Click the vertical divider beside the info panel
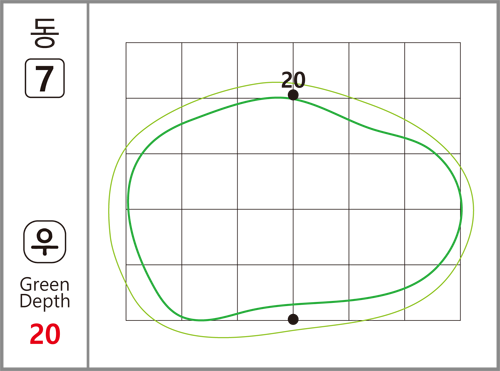The width and height of the screenshot is (500, 371). click(88, 185)
